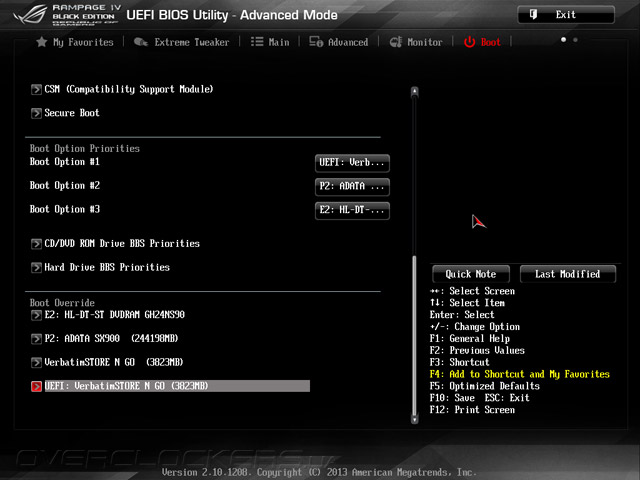Click arrow icon beside CD/DVD ROM Drive BBS Priorities
Screen dimensions: 640x480
36,244
